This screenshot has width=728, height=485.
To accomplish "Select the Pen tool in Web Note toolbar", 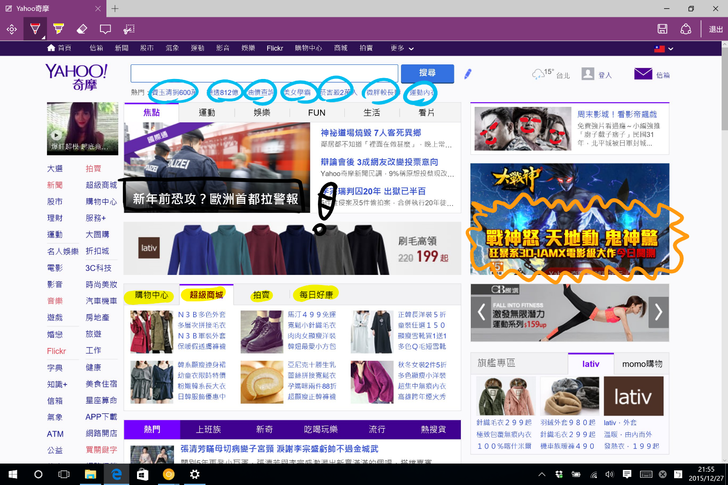I will click(x=35, y=29).
